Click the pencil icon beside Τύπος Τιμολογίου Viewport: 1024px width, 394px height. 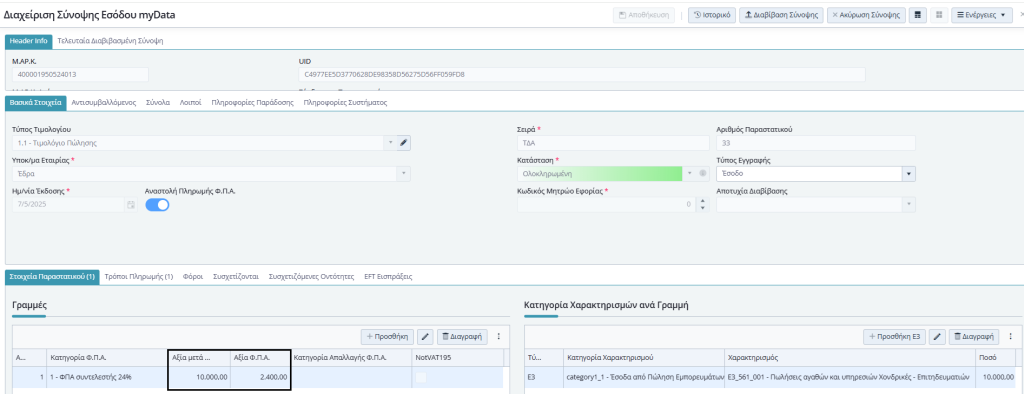tap(404, 142)
